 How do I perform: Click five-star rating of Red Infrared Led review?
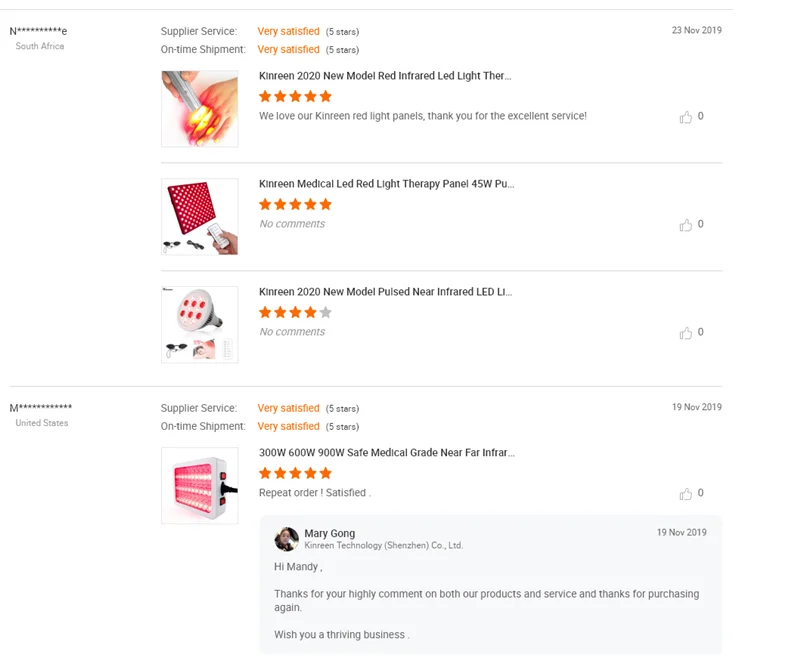295,97
